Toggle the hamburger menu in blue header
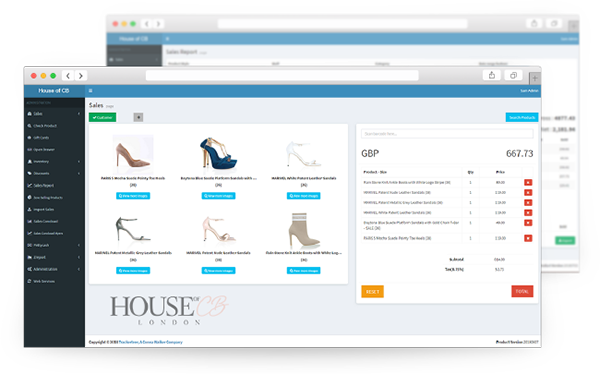Viewport: 600px width, 374px height. 90,91
